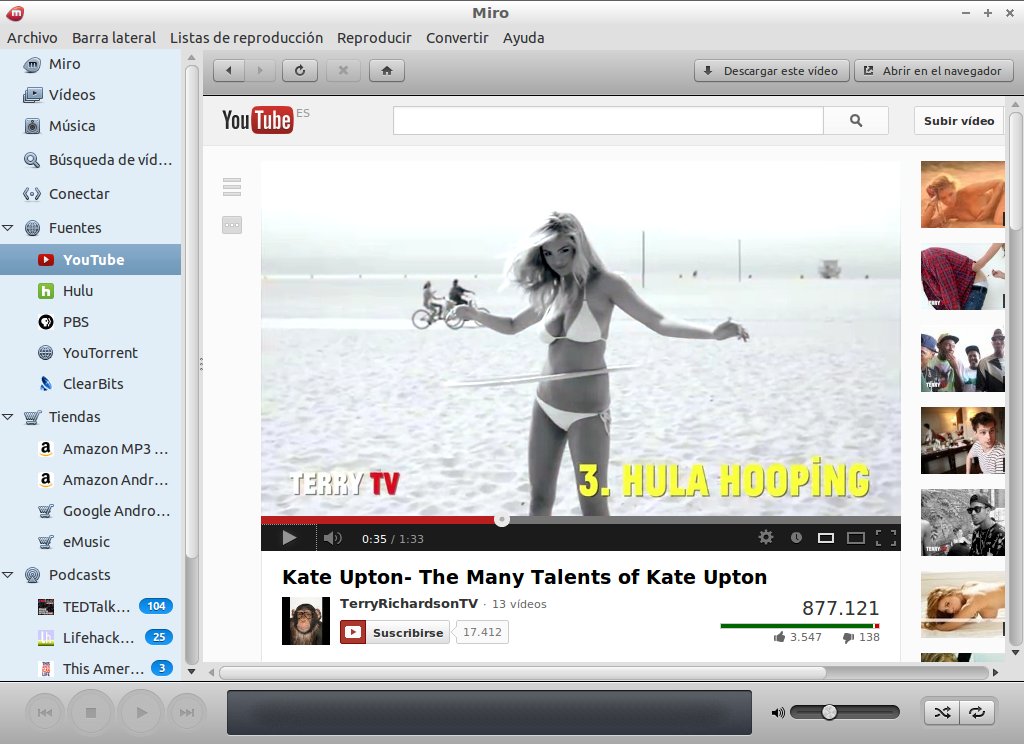Image resolution: width=1024 pixels, height=744 pixels.
Task: Switch to large player size toggle
Action: pyautogui.click(x=856, y=538)
